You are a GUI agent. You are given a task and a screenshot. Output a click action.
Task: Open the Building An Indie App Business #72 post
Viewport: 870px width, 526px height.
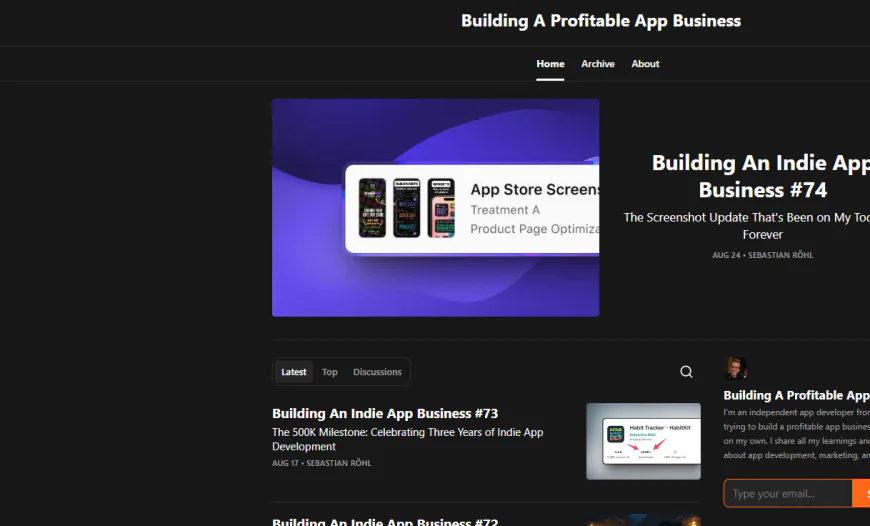(385, 521)
